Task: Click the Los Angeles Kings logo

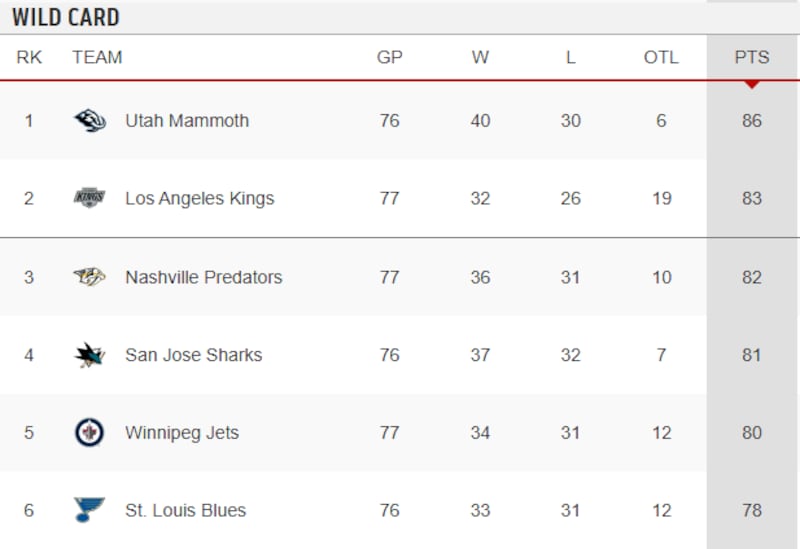Action: 90,198
